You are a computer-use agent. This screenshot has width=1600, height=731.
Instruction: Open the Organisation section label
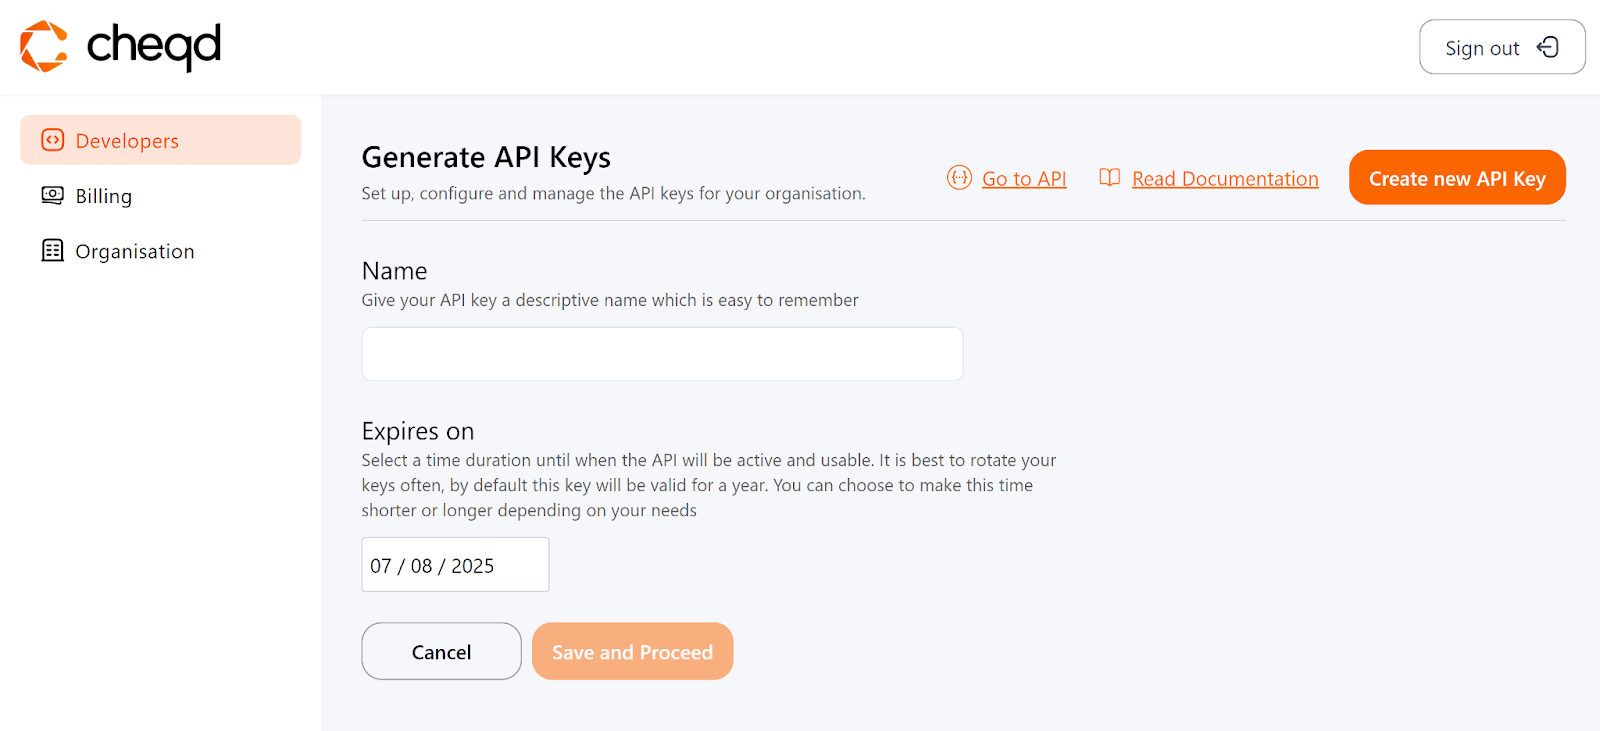point(135,252)
